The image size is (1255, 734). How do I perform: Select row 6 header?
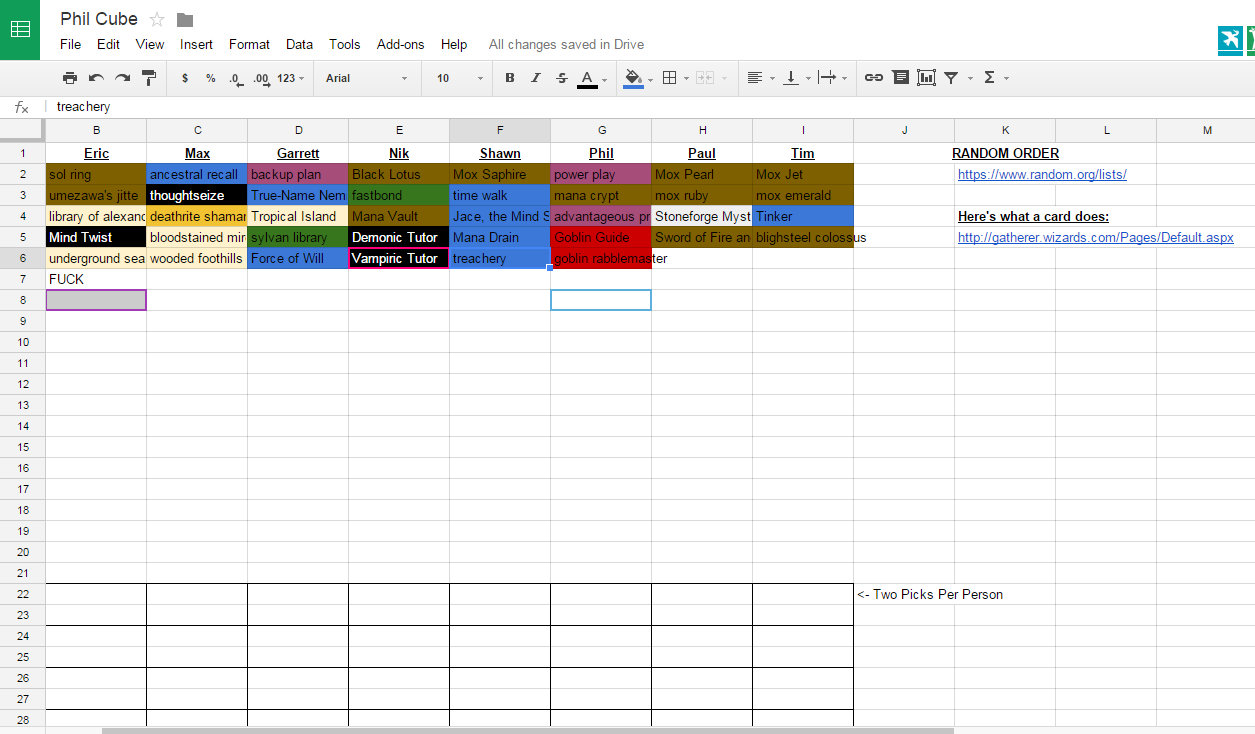point(22,258)
